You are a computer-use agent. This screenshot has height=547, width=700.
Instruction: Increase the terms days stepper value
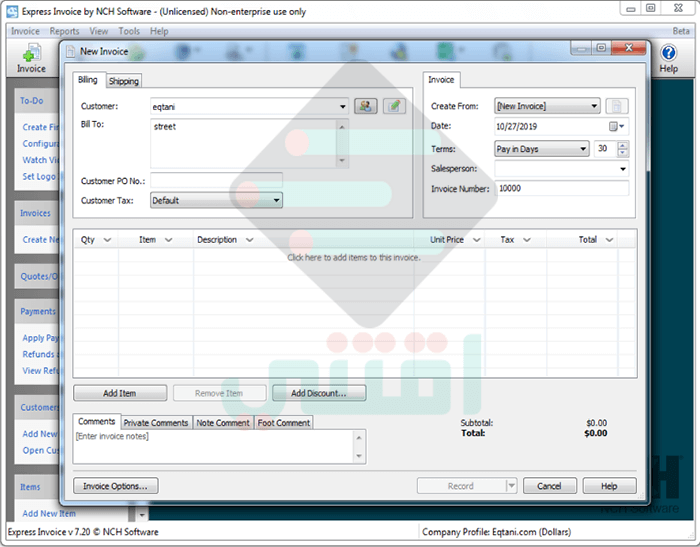(x=623, y=145)
